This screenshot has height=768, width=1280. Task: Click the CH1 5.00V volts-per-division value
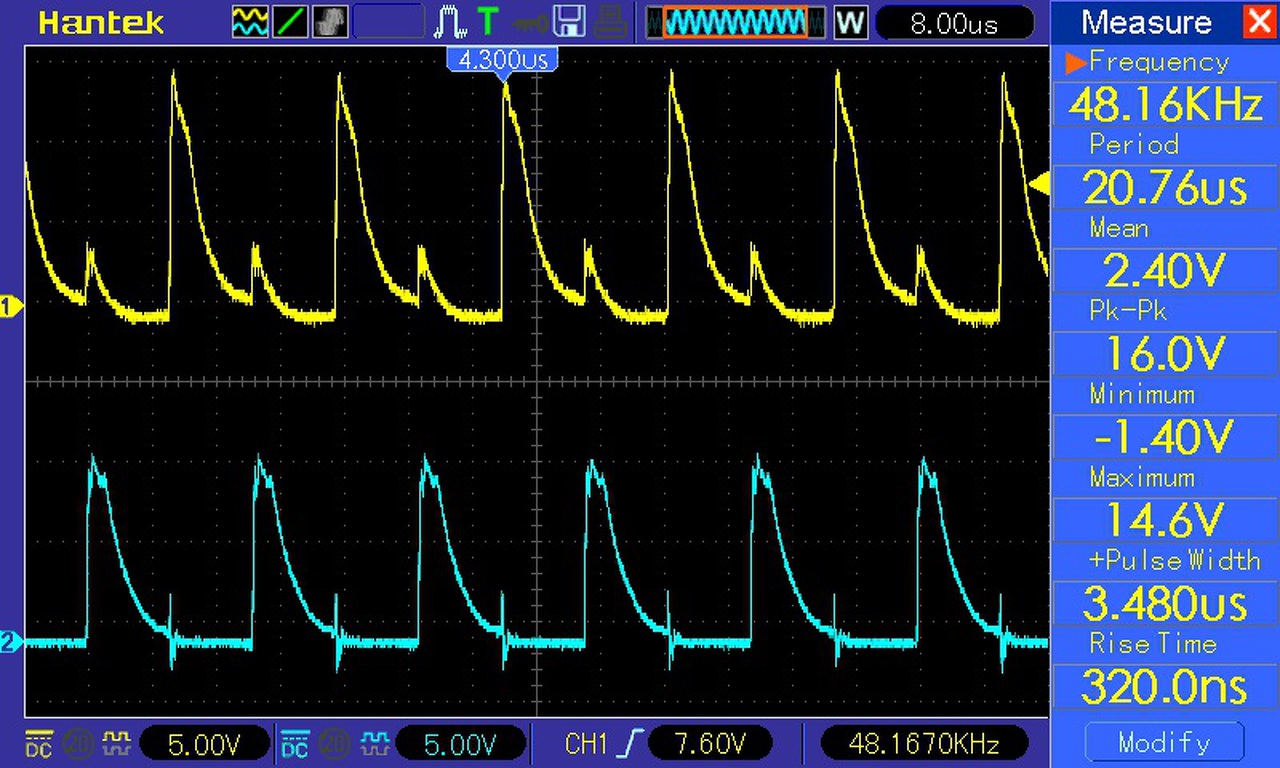pyautogui.click(x=204, y=743)
